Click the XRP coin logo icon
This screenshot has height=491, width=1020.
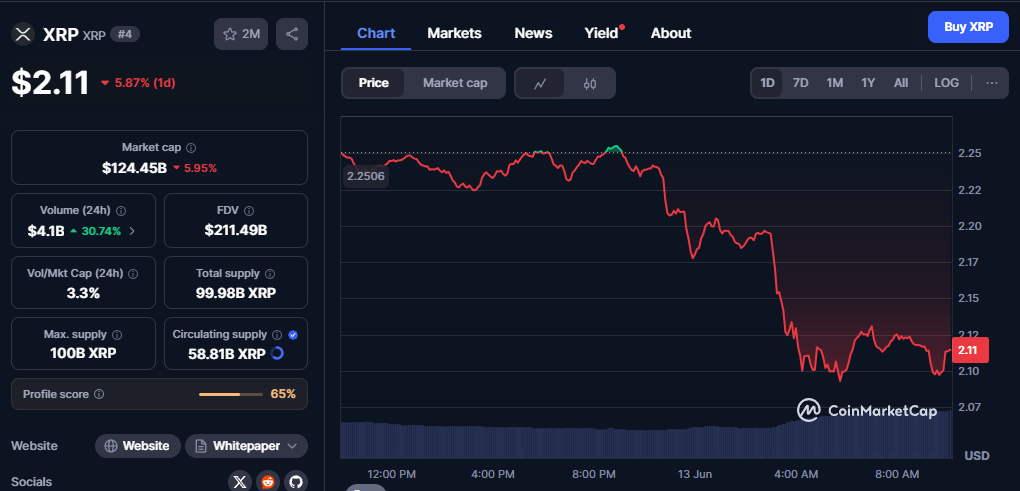coord(23,34)
